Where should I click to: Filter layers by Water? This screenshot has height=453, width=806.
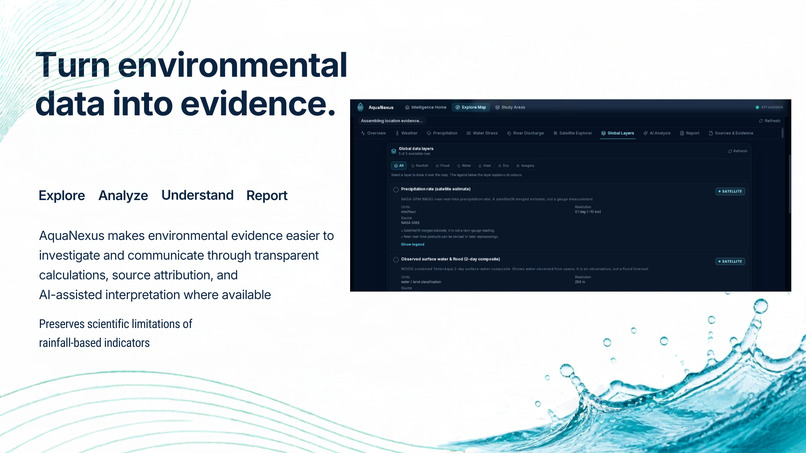[x=464, y=166]
